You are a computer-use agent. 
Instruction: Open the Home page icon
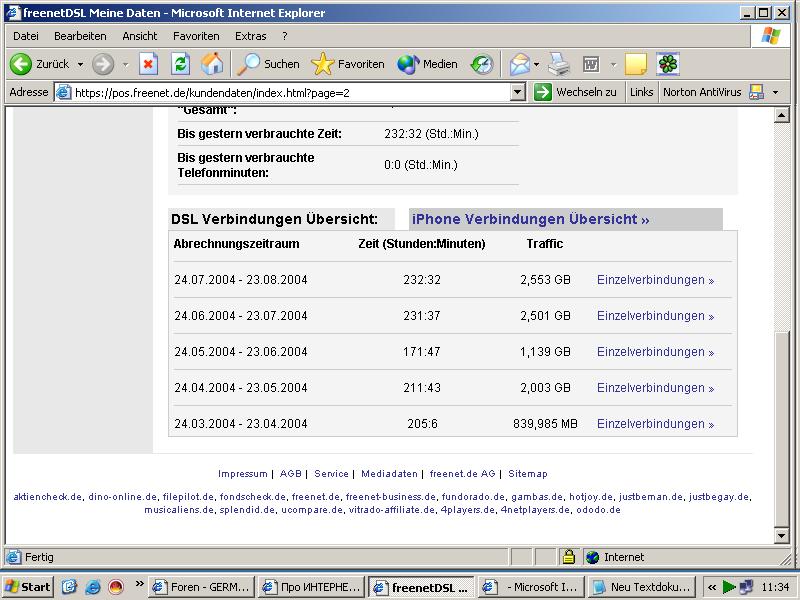coord(212,64)
